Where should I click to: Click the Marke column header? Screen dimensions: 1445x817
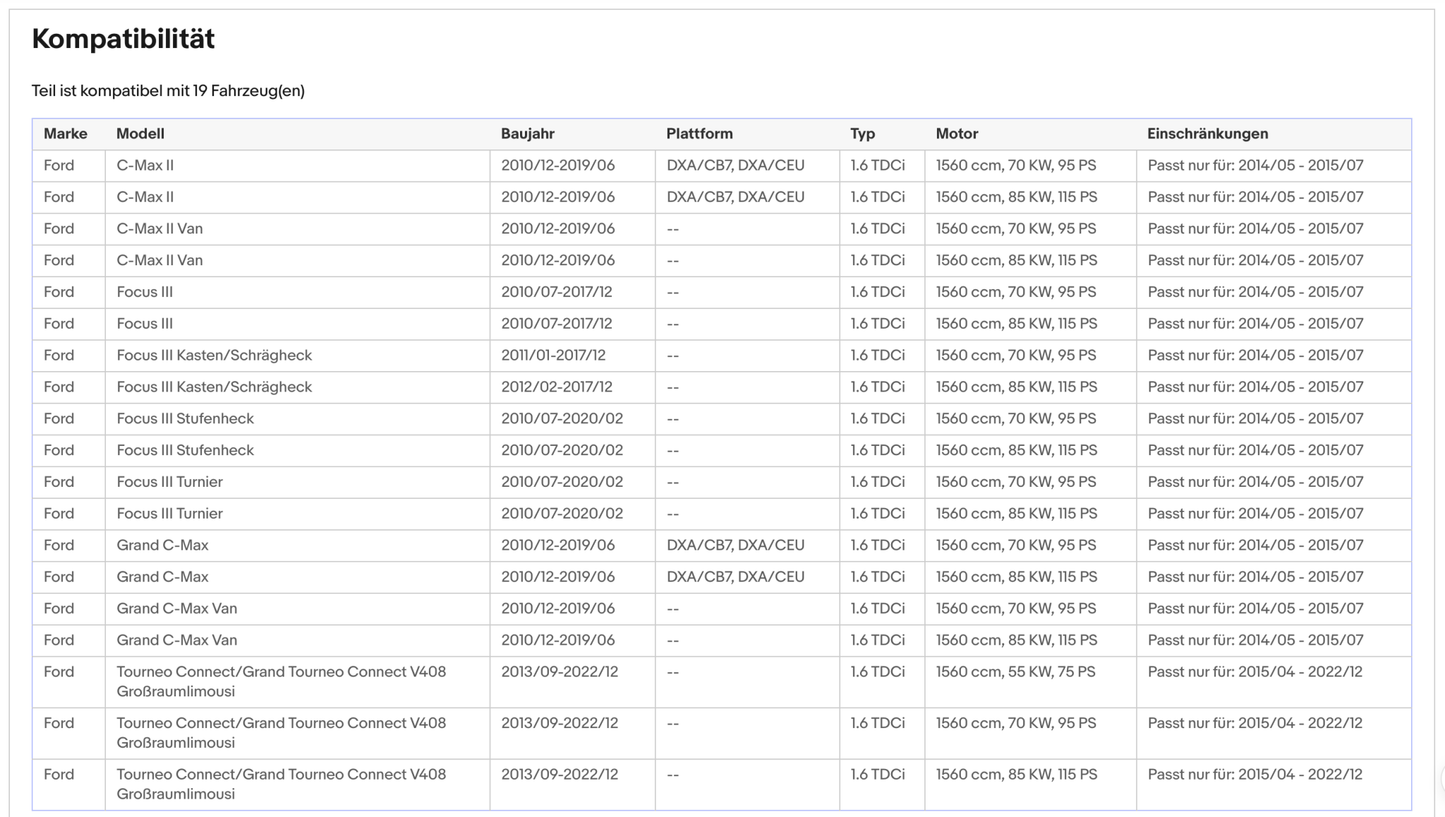pyautogui.click(x=65, y=134)
